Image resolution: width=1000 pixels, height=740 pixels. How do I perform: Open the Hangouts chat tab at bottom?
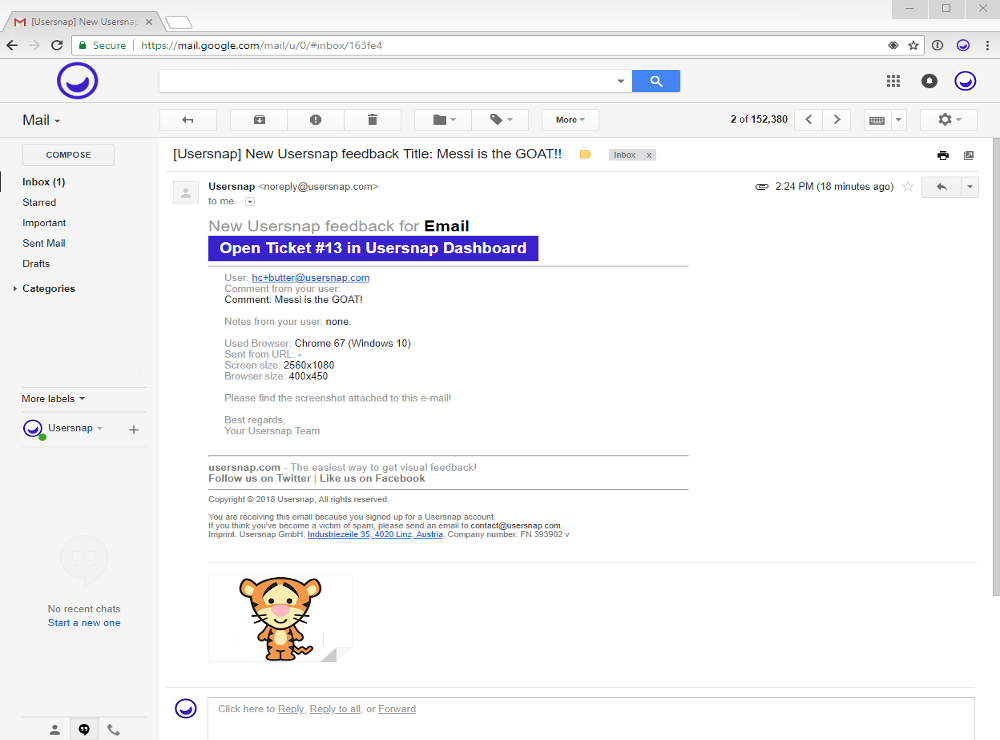[x=84, y=729]
